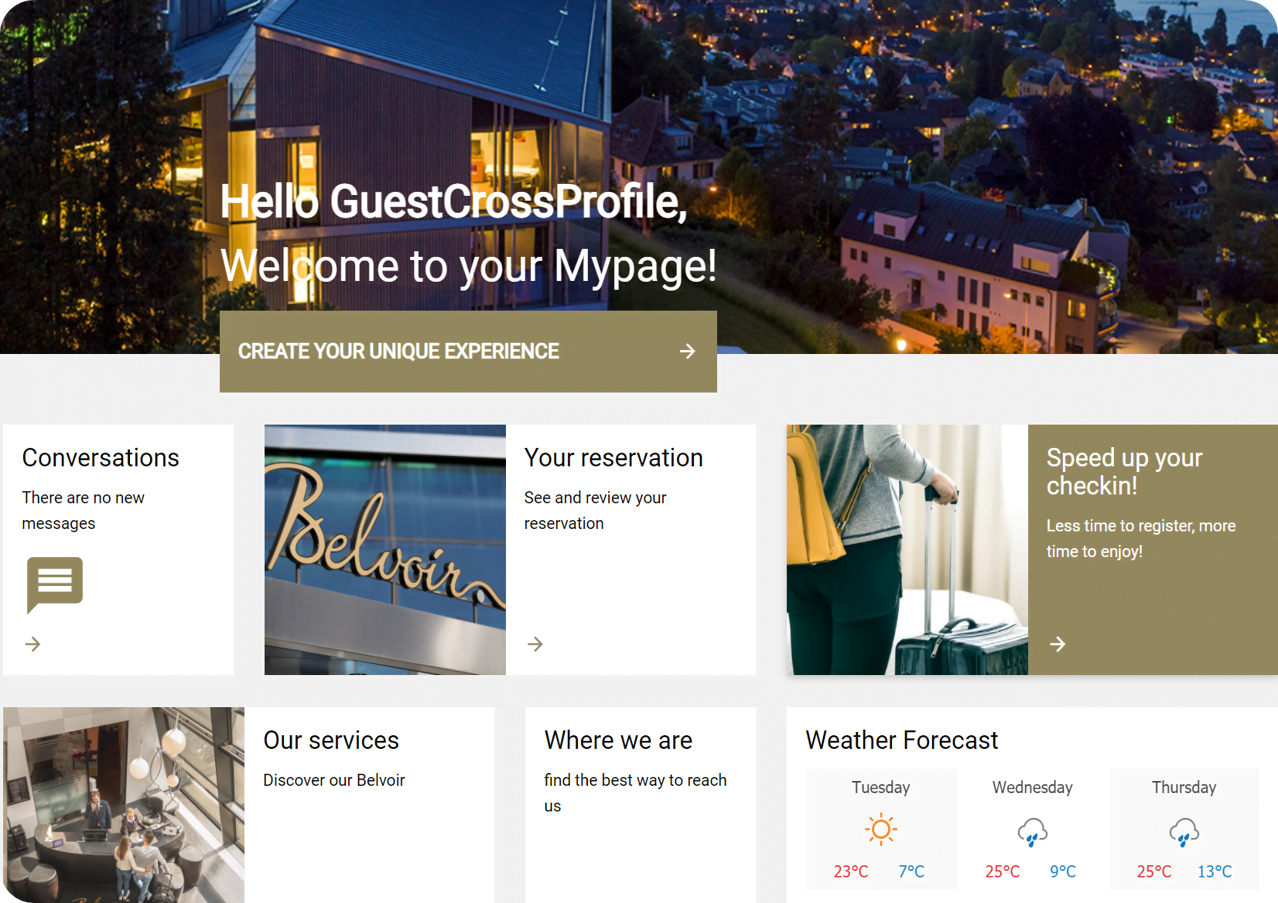The image size is (1278, 903).
Task: Open the Where we are card
Action: [640, 805]
